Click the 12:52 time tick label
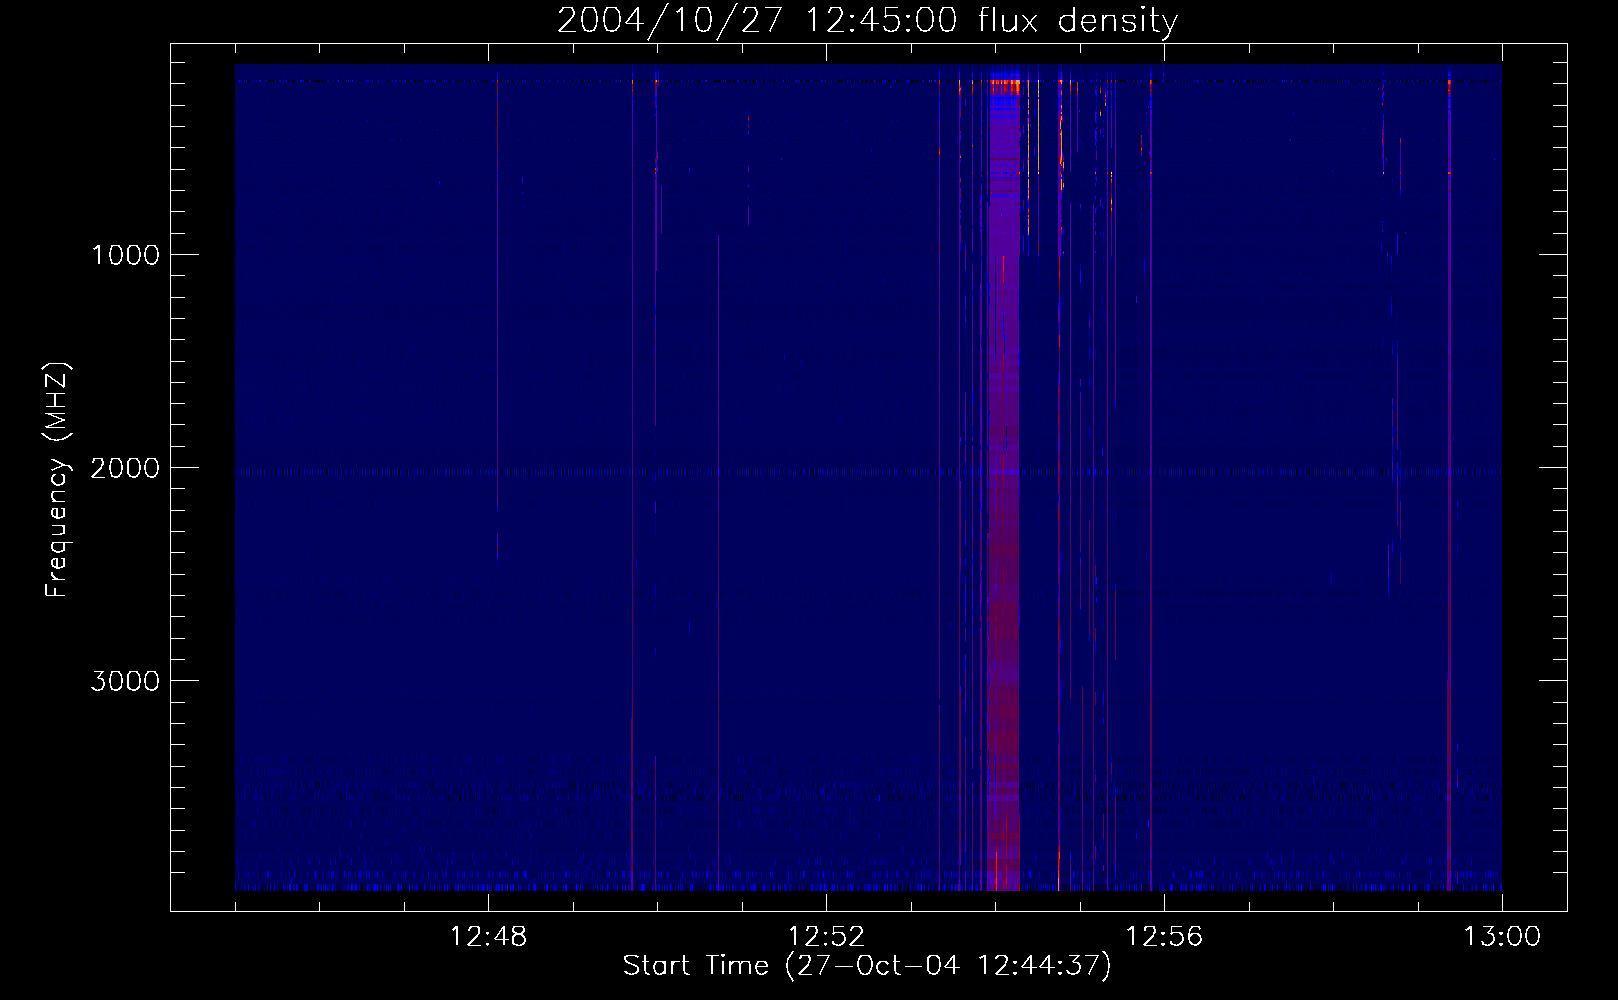Screen dimensions: 1618x1000 (x=826, y=937)
